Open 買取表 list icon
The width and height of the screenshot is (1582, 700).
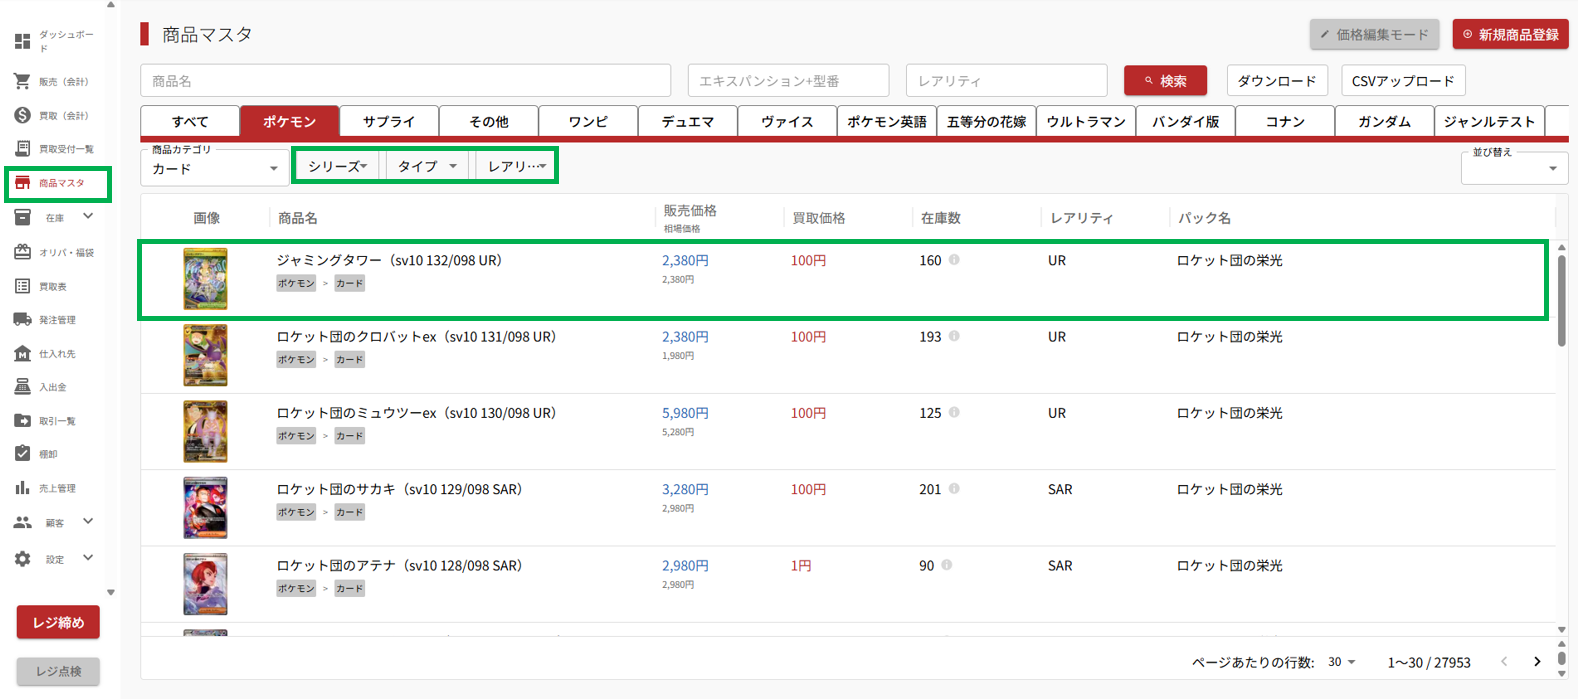click(22, 286)
